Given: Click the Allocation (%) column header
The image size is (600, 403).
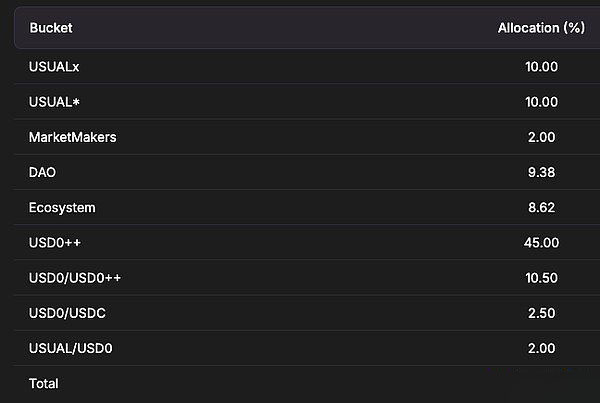Looking at the screenshot, I should (541, 28).
